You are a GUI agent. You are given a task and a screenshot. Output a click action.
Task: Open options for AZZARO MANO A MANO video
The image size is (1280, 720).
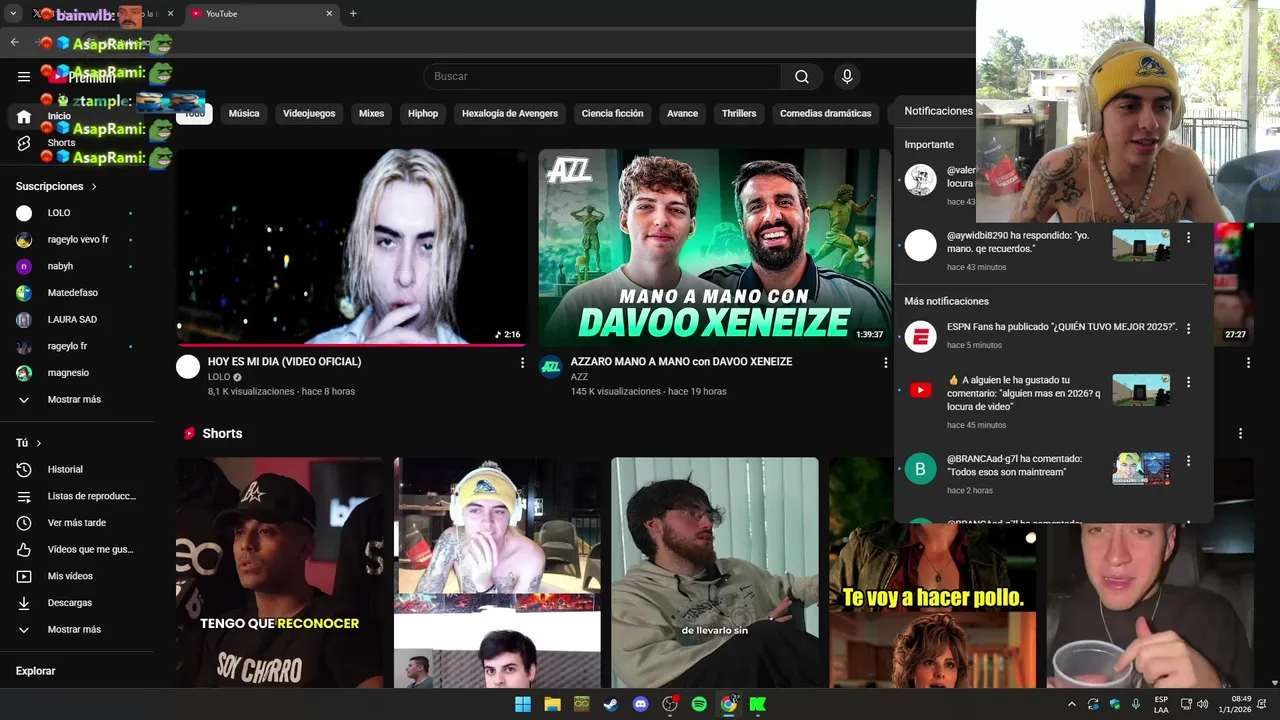(x=885, y=363)
